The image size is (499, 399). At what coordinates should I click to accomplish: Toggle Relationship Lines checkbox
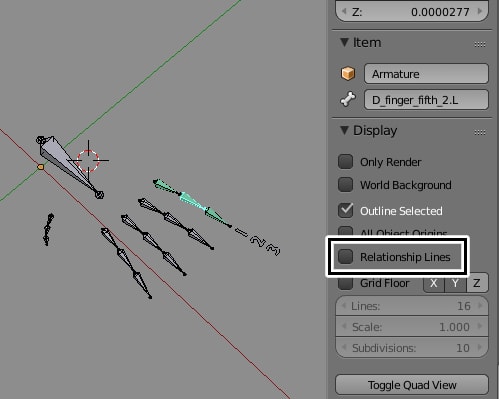click(x=345, y=257)
